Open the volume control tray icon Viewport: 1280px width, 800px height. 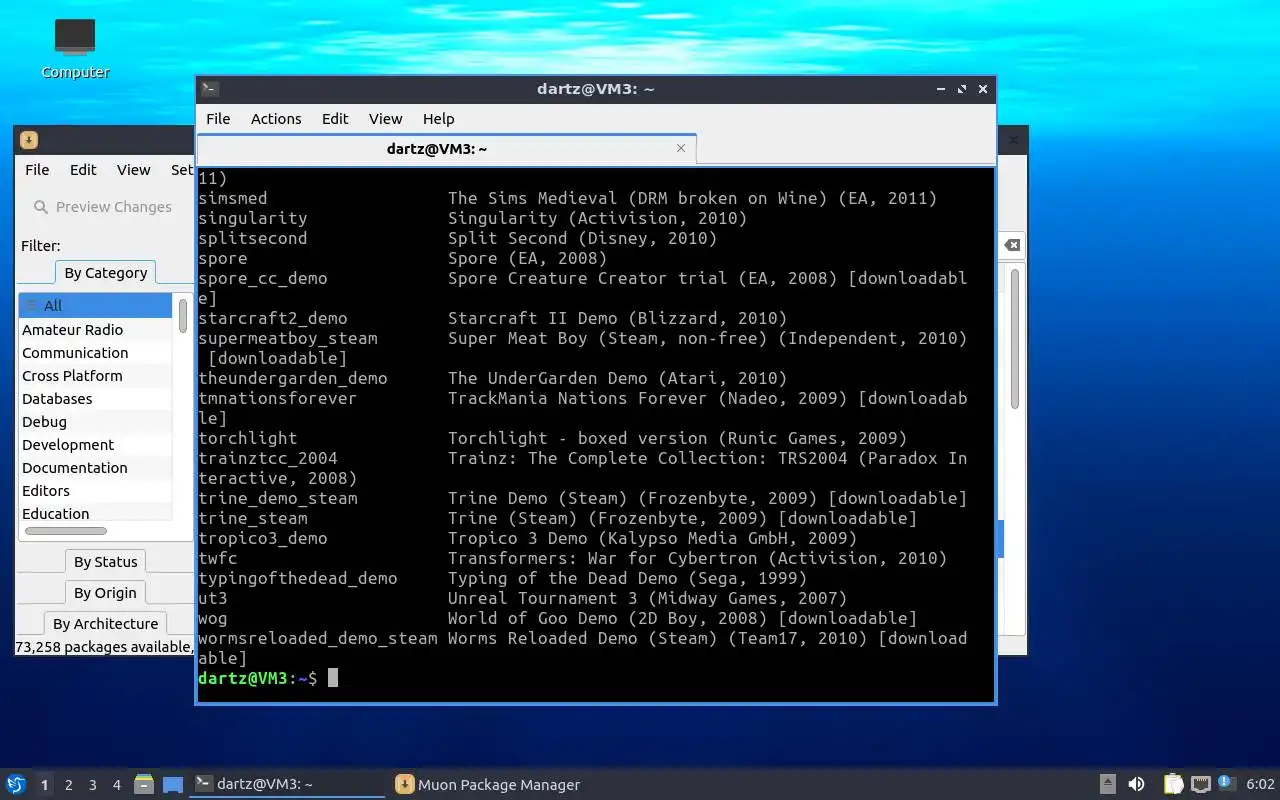click(x=1136, y=784)
